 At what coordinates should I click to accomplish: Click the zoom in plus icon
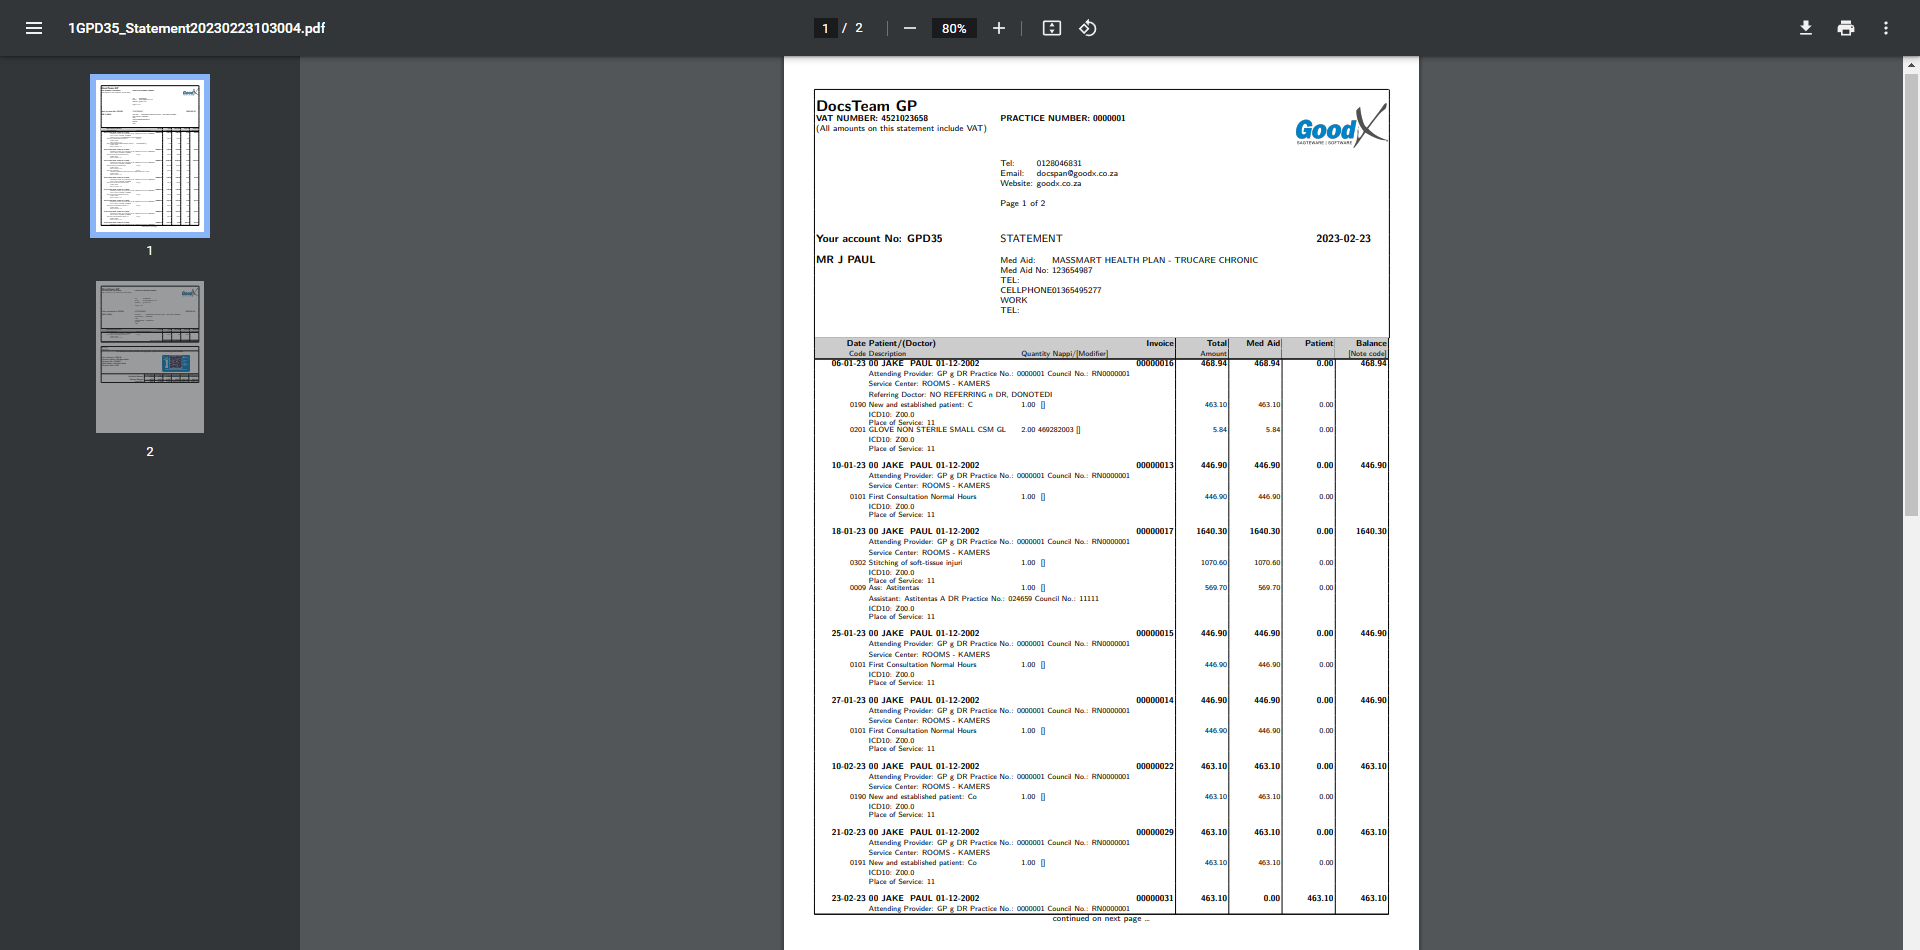[998, 28]
